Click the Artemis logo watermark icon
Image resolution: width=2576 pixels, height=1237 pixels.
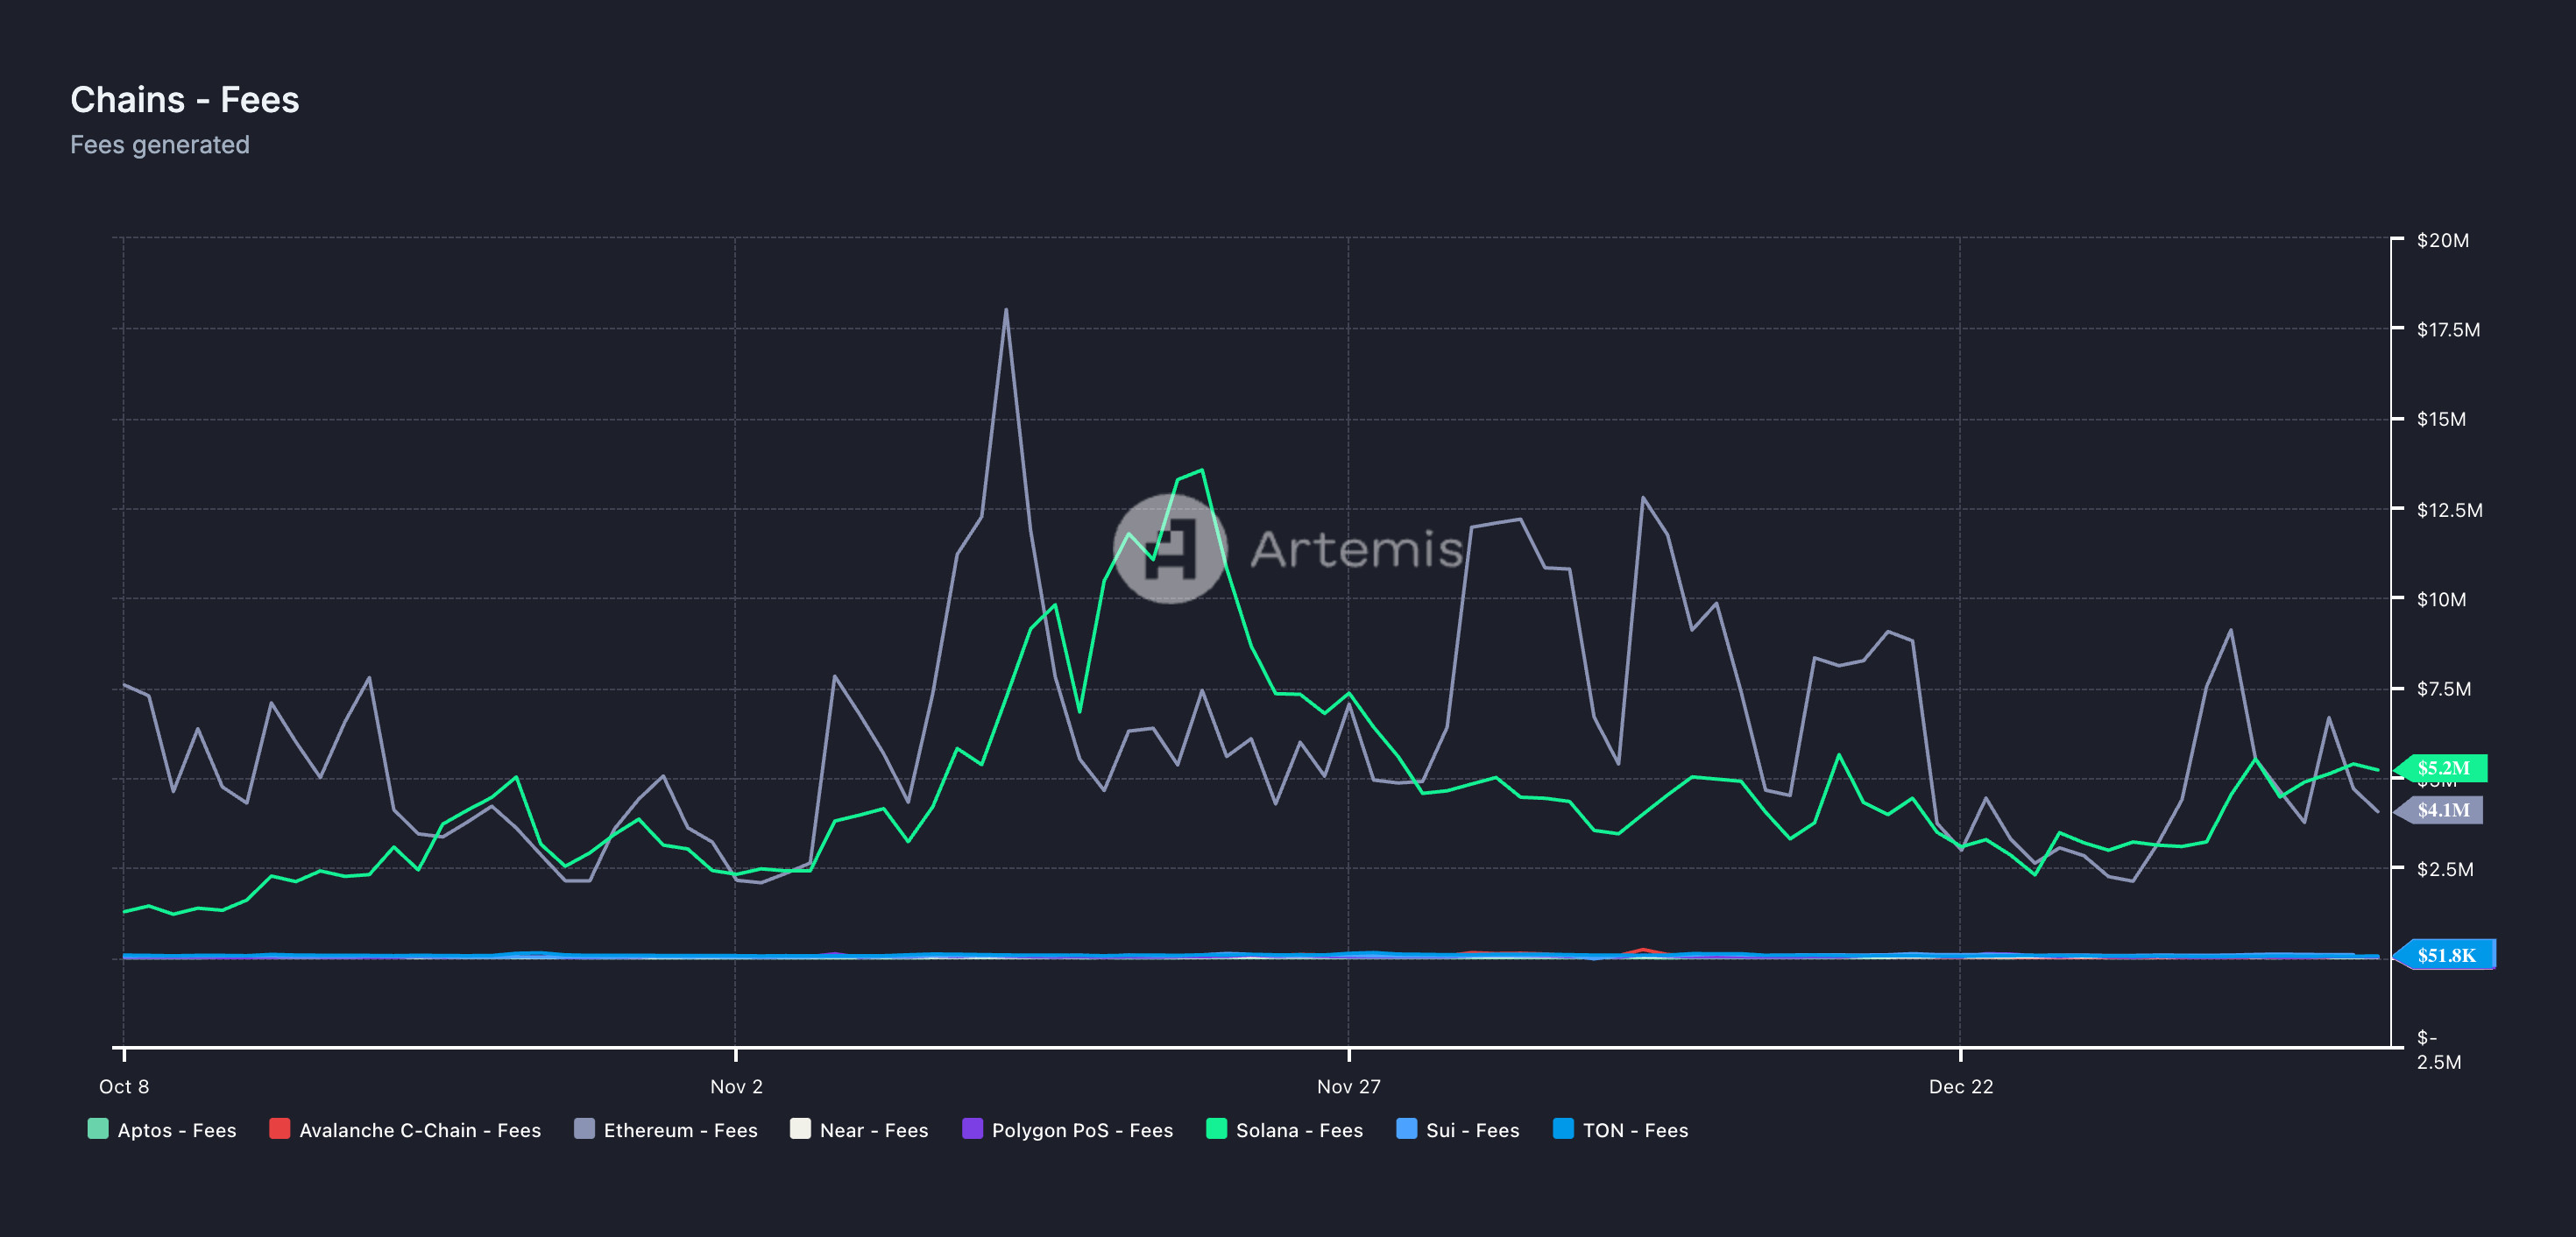[x=1170, y=549]
